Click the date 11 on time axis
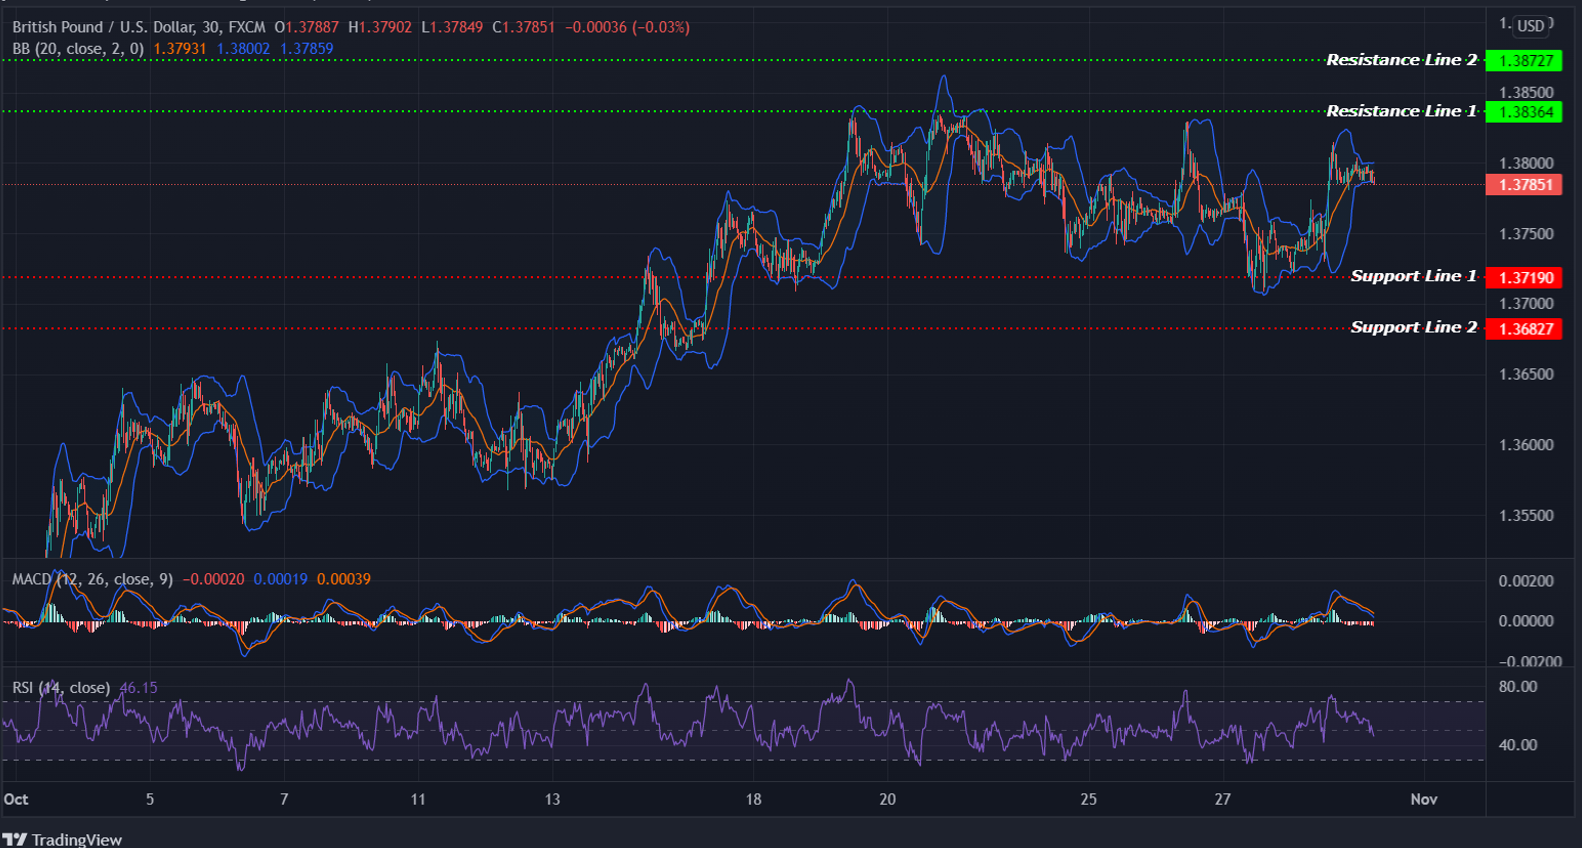The height and width of the screenshot is (848, 1582). [418, 799]
